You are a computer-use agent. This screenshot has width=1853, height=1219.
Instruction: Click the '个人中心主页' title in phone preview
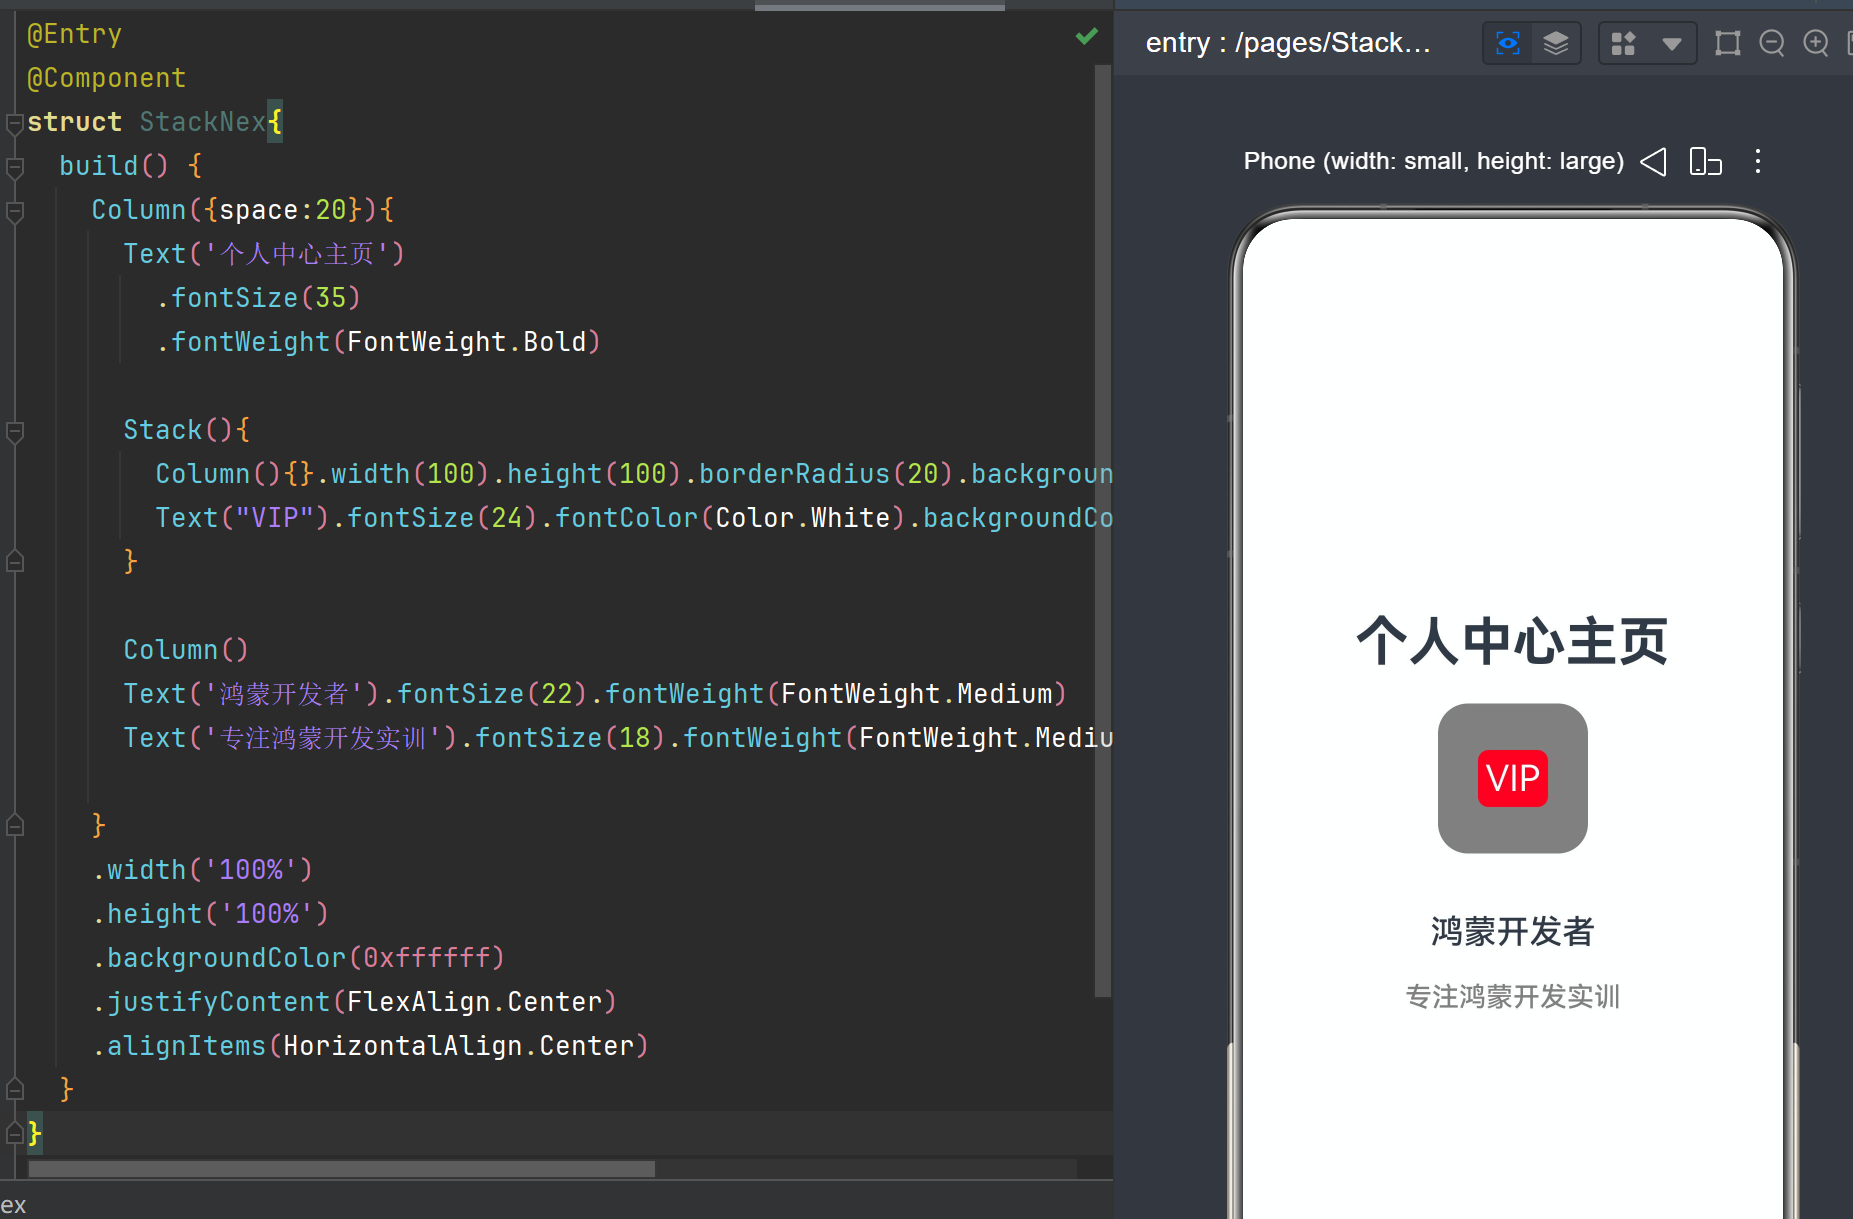(x=1512, y=640)
